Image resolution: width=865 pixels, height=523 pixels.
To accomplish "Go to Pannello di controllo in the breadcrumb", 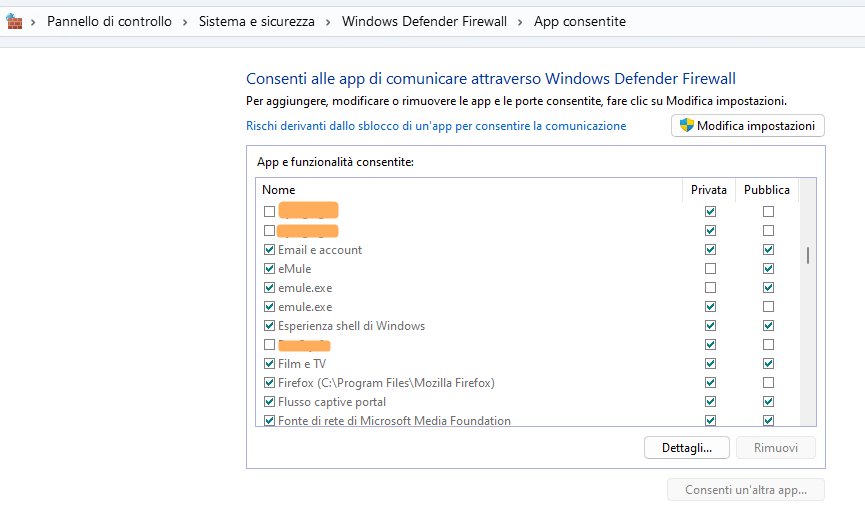I will [109, 22].
